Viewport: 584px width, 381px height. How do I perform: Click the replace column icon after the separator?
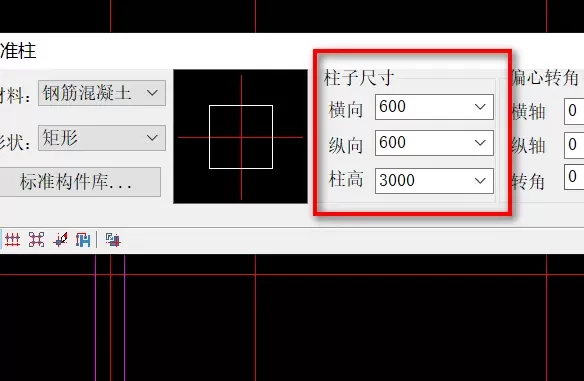point(113,240)
